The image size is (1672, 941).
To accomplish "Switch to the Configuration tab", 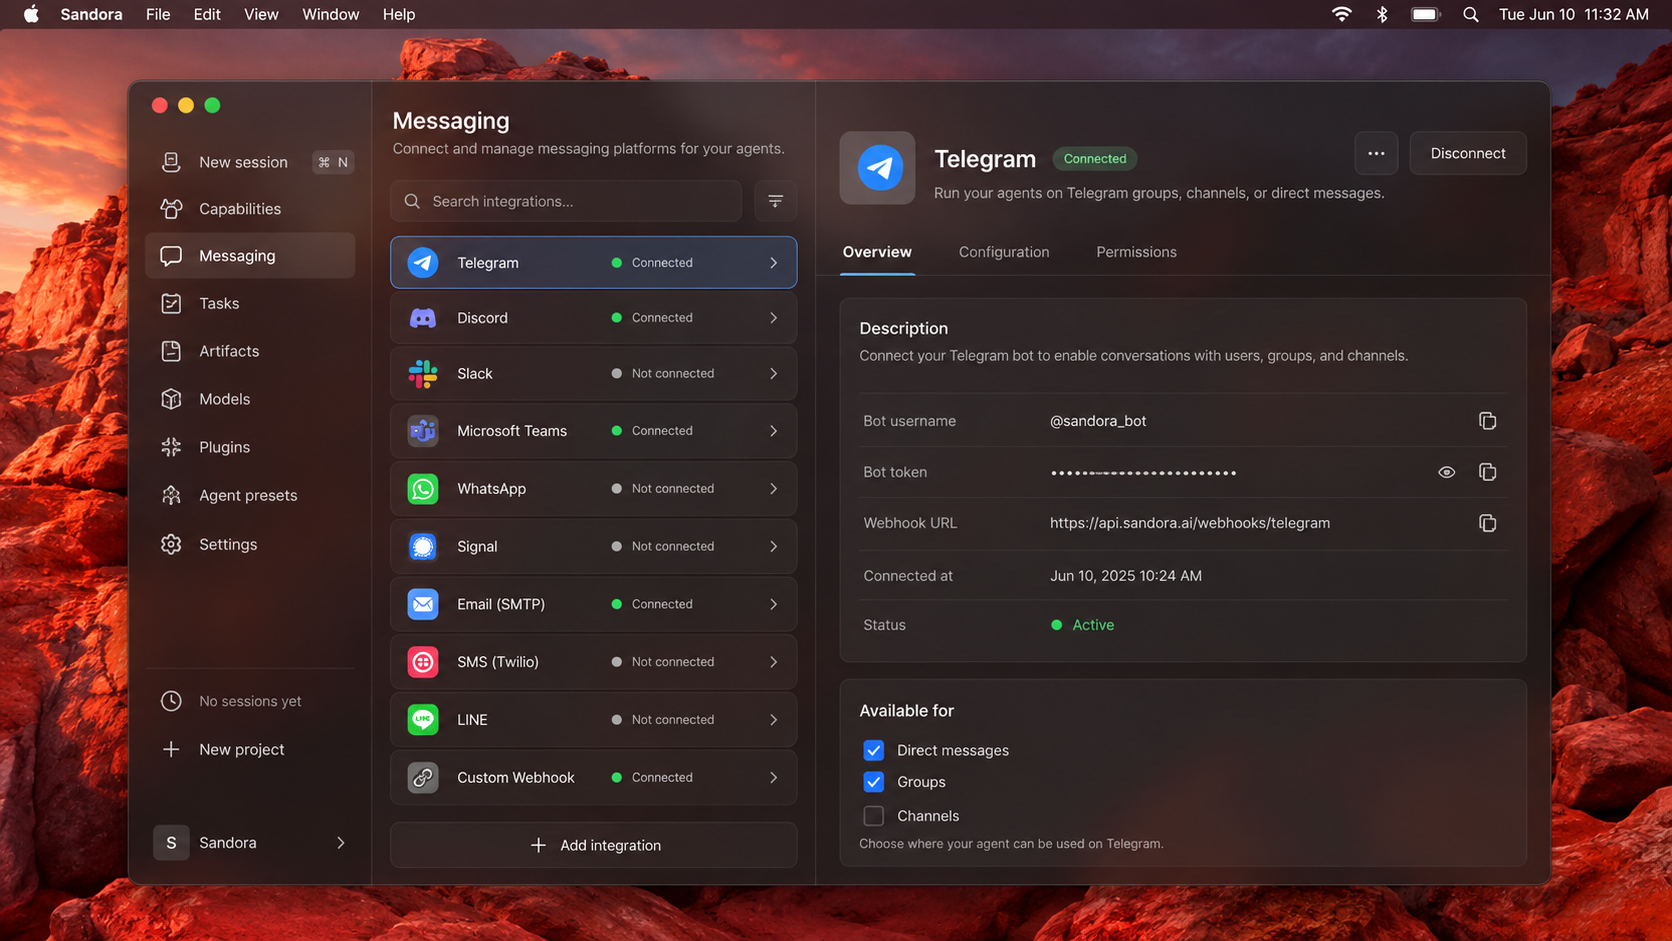I will pos(1004,252).
